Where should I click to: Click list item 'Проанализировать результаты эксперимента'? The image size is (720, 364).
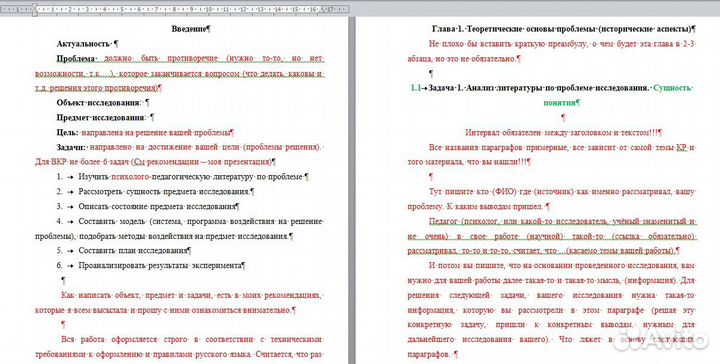(x=151, y=265)
